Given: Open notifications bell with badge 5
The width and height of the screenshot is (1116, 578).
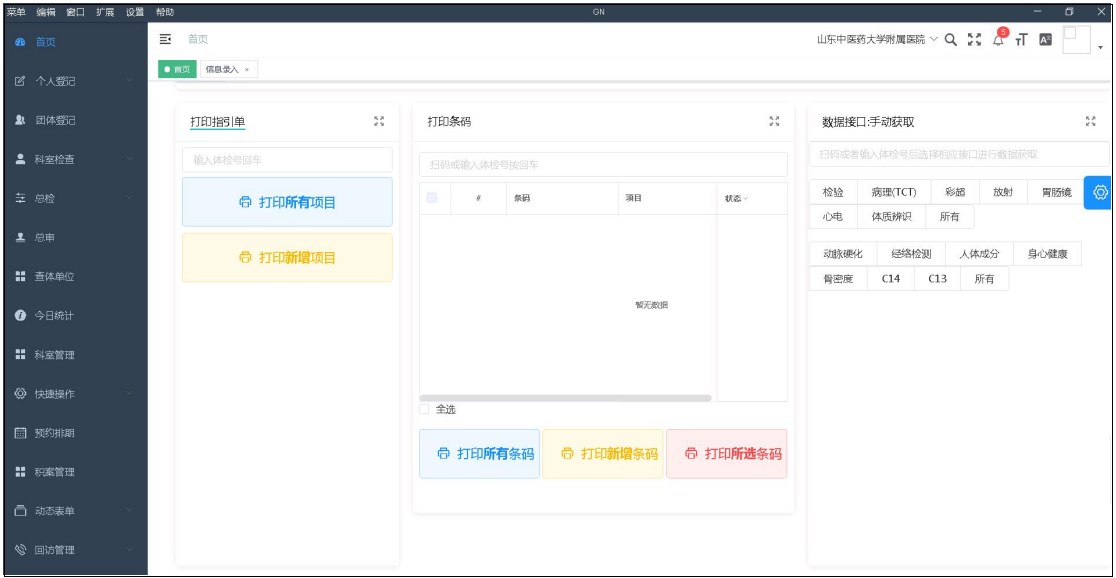Looking at the screenshot, I should coord(998,40).
